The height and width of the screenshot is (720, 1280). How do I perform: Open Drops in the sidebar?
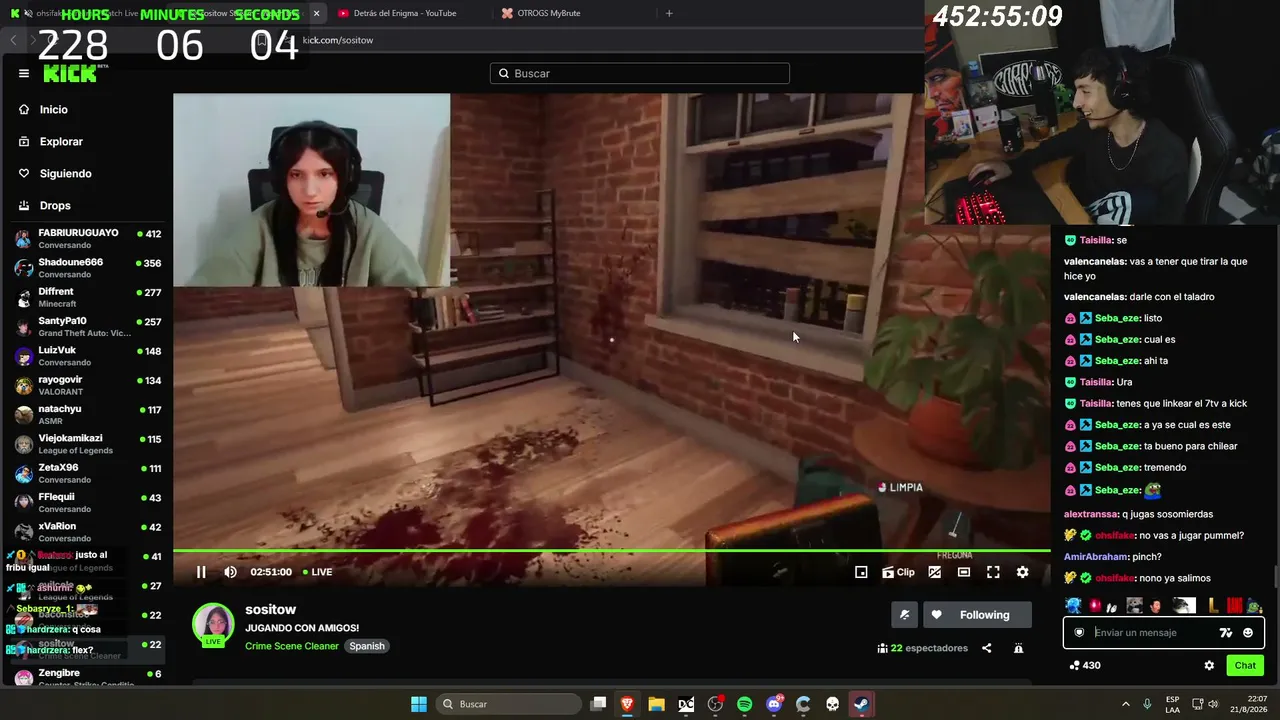[x=55, y=206]
